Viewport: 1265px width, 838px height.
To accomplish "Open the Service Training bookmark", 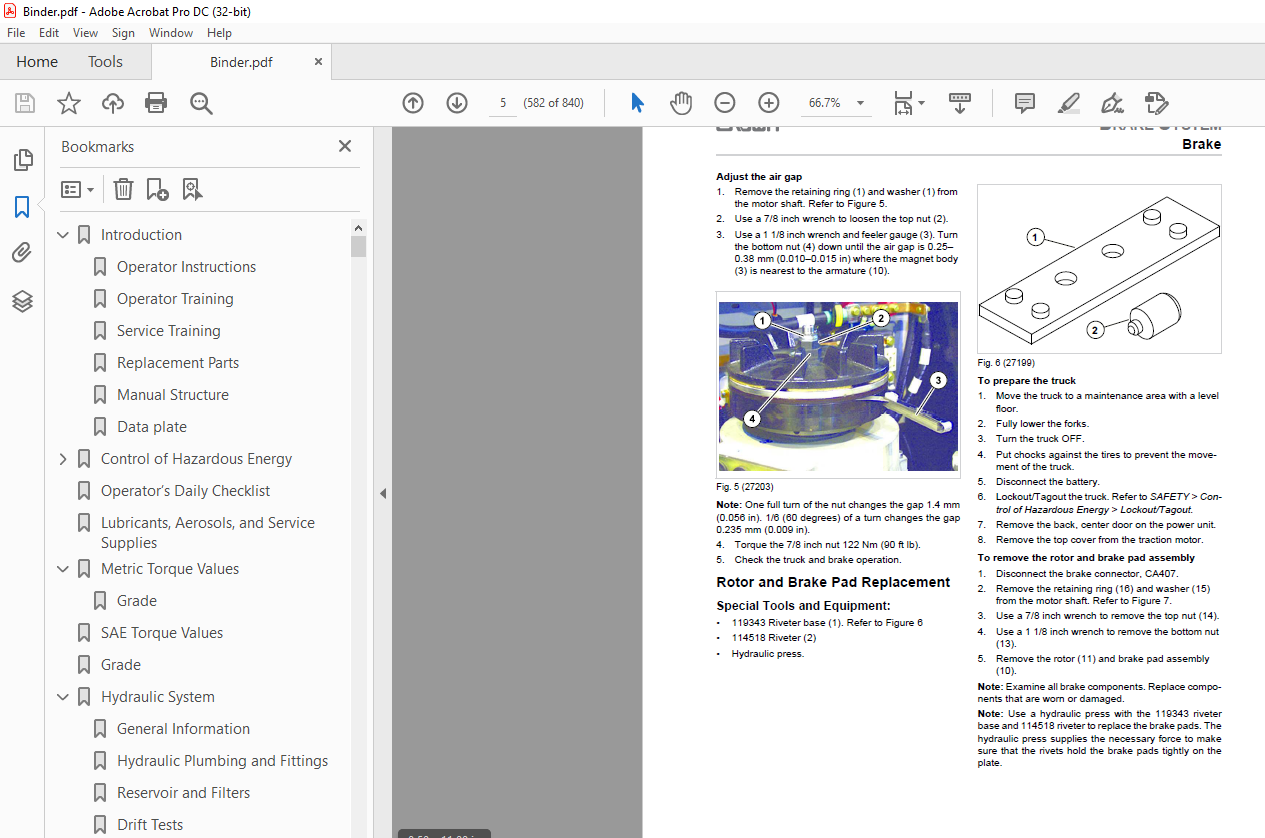I will (x=169, y=331).
